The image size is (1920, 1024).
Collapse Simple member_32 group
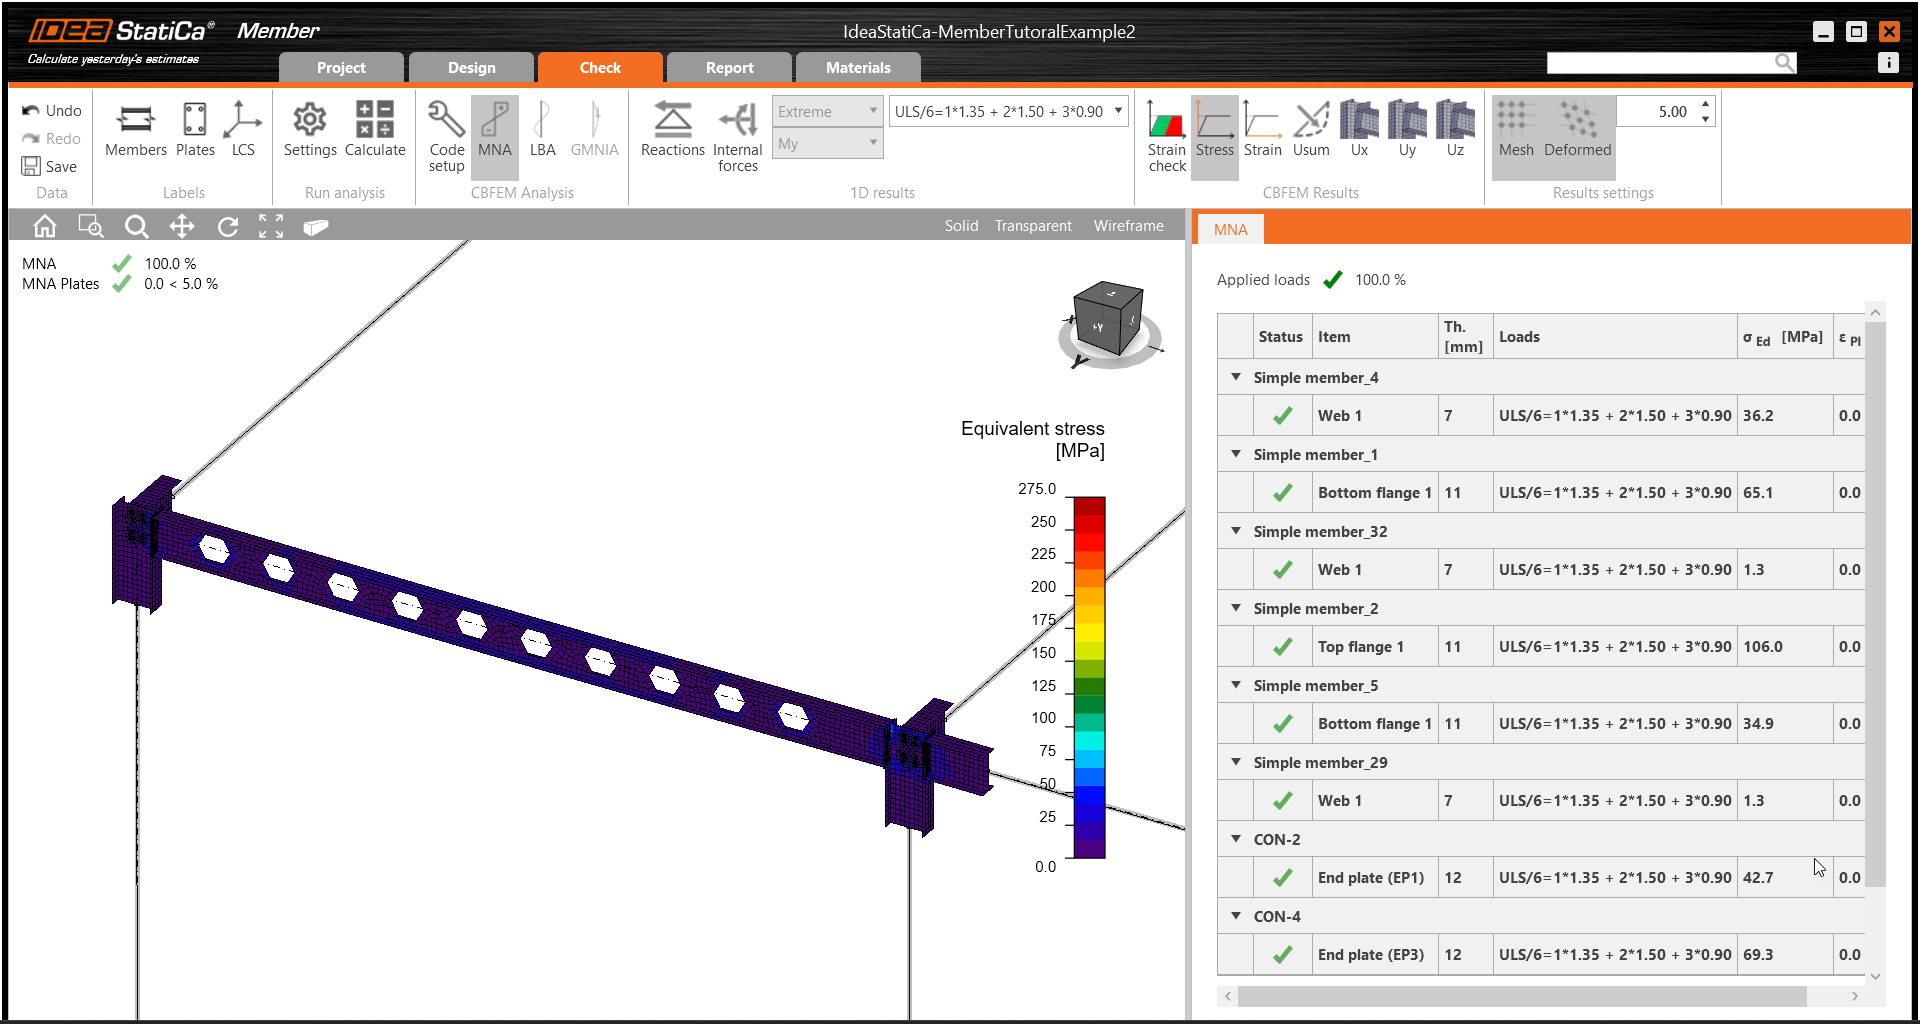click(x=1236, y=531)
